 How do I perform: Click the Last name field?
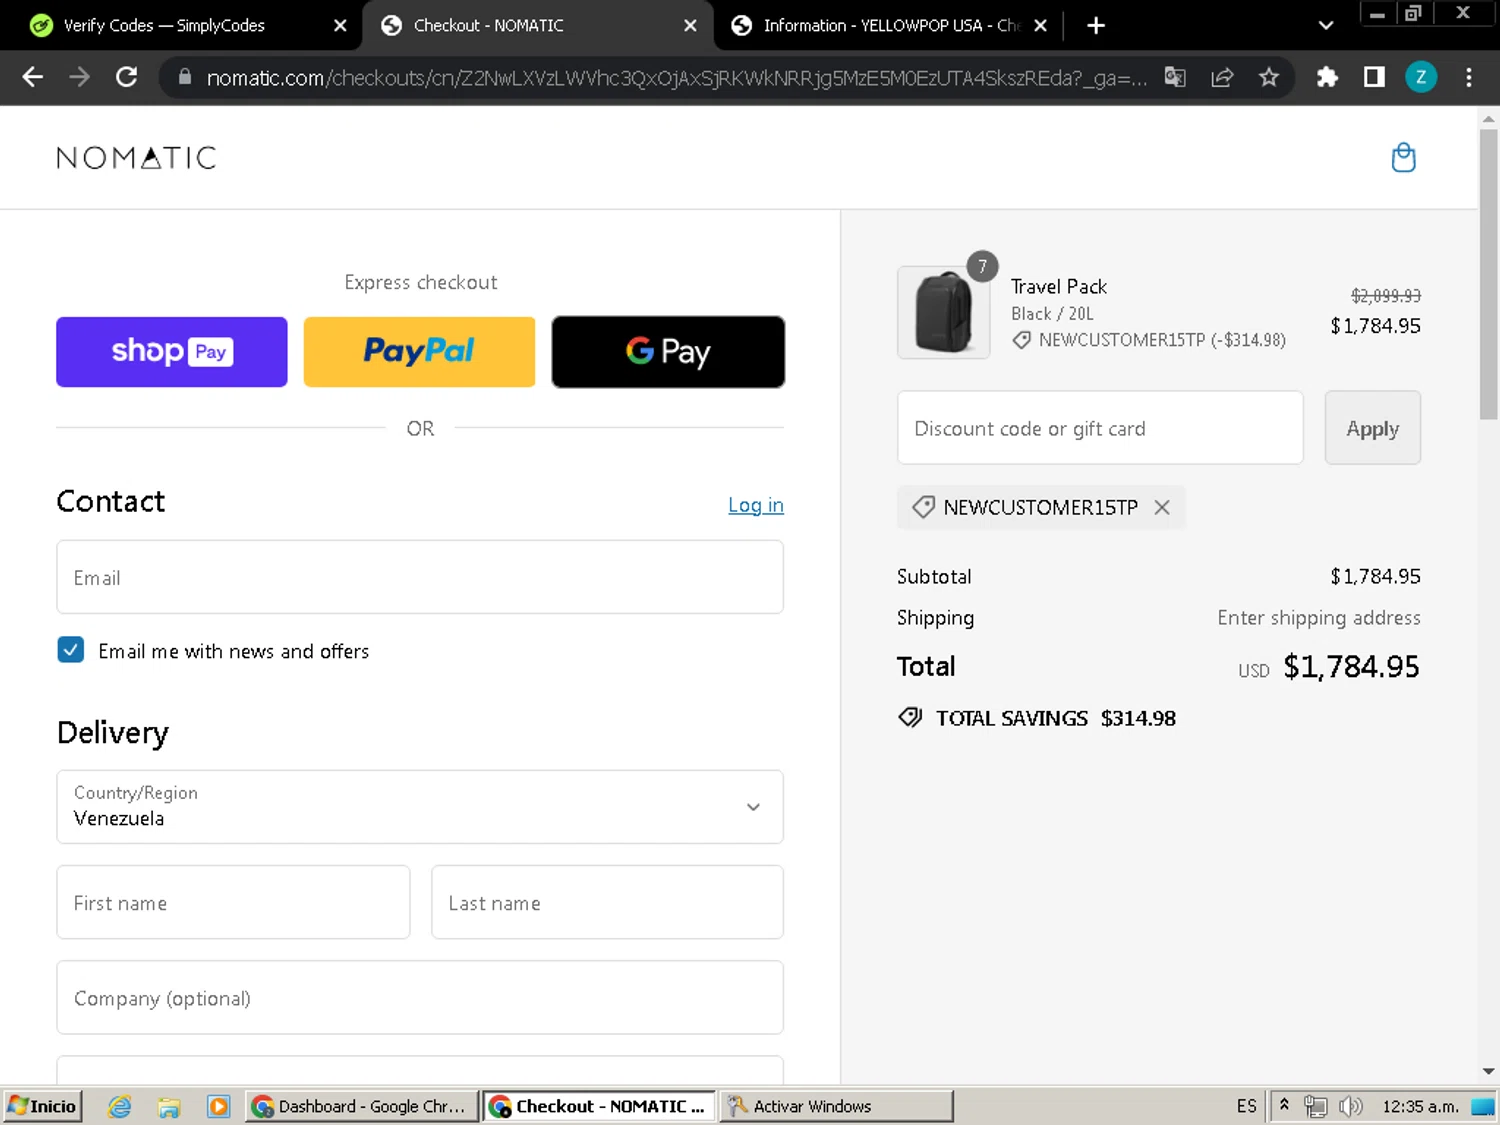(x=607, y=902)
